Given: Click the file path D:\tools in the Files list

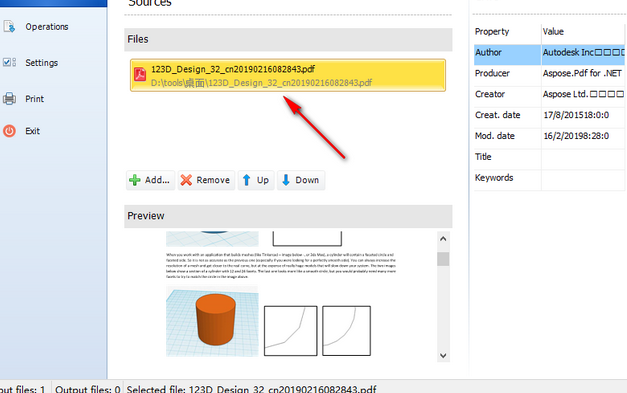Looking at the screenshot, I should coord(262,83).
